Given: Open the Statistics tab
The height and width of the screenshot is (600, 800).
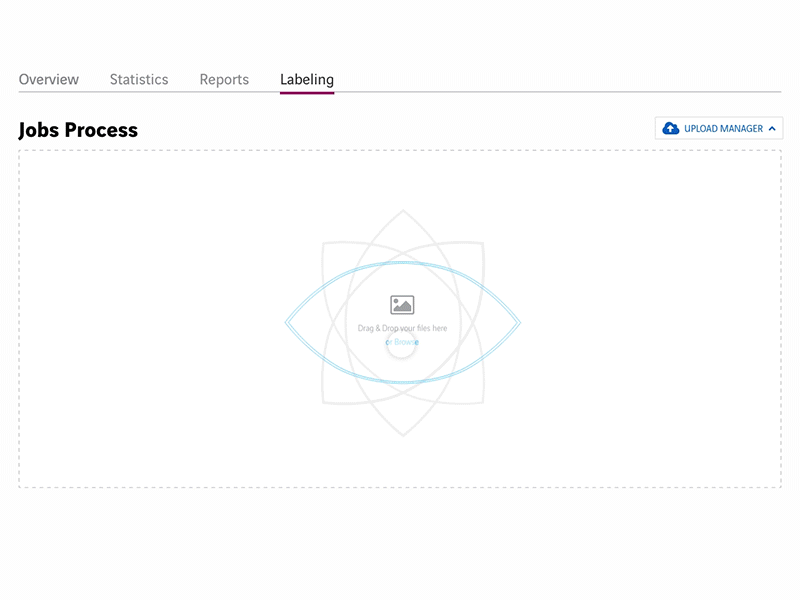Looking at the screenshot, I should 139,80.
